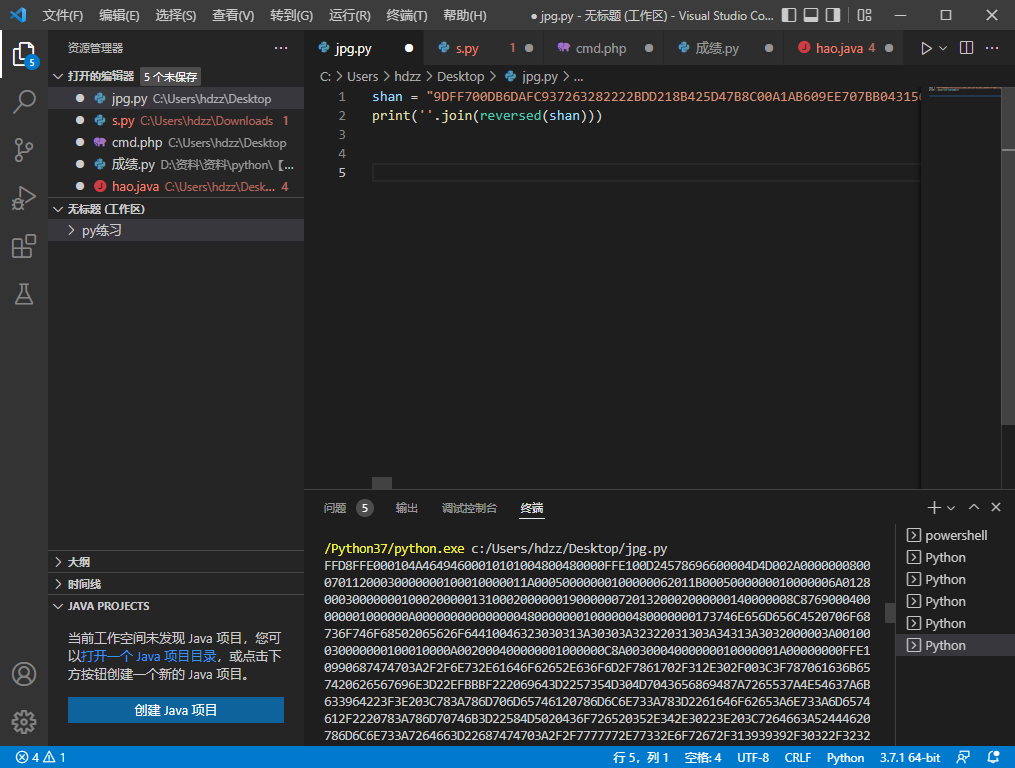Image resolution: width=1015 pixels, height=768 pixels.
Task: Toggle the primary side bar visibility
Action: [789, 16]
